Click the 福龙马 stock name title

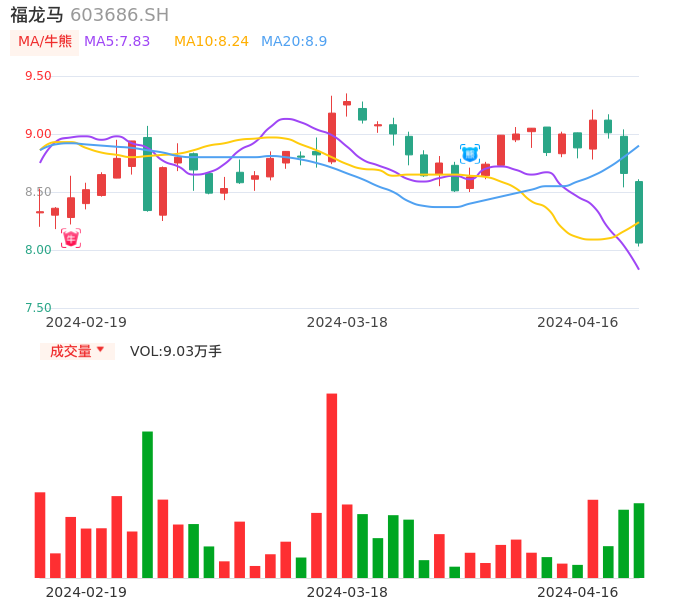pos(37,15)
